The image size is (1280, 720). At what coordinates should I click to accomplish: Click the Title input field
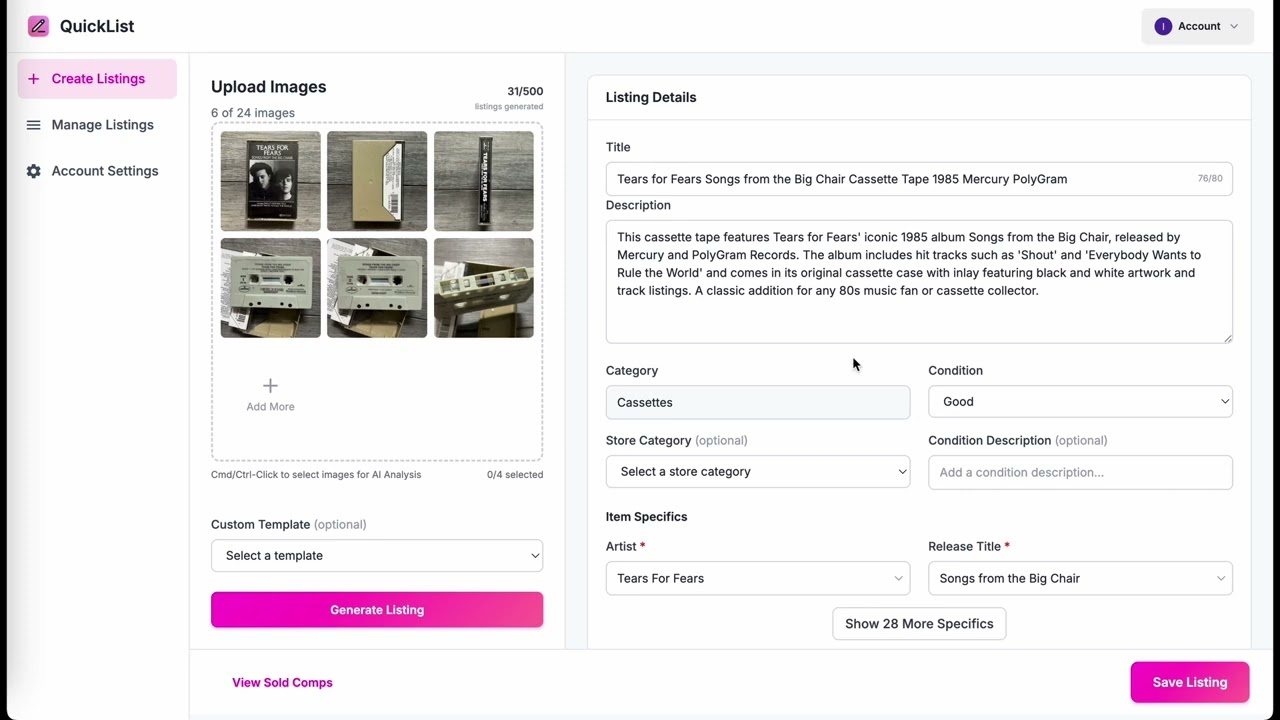pos(919,179)
